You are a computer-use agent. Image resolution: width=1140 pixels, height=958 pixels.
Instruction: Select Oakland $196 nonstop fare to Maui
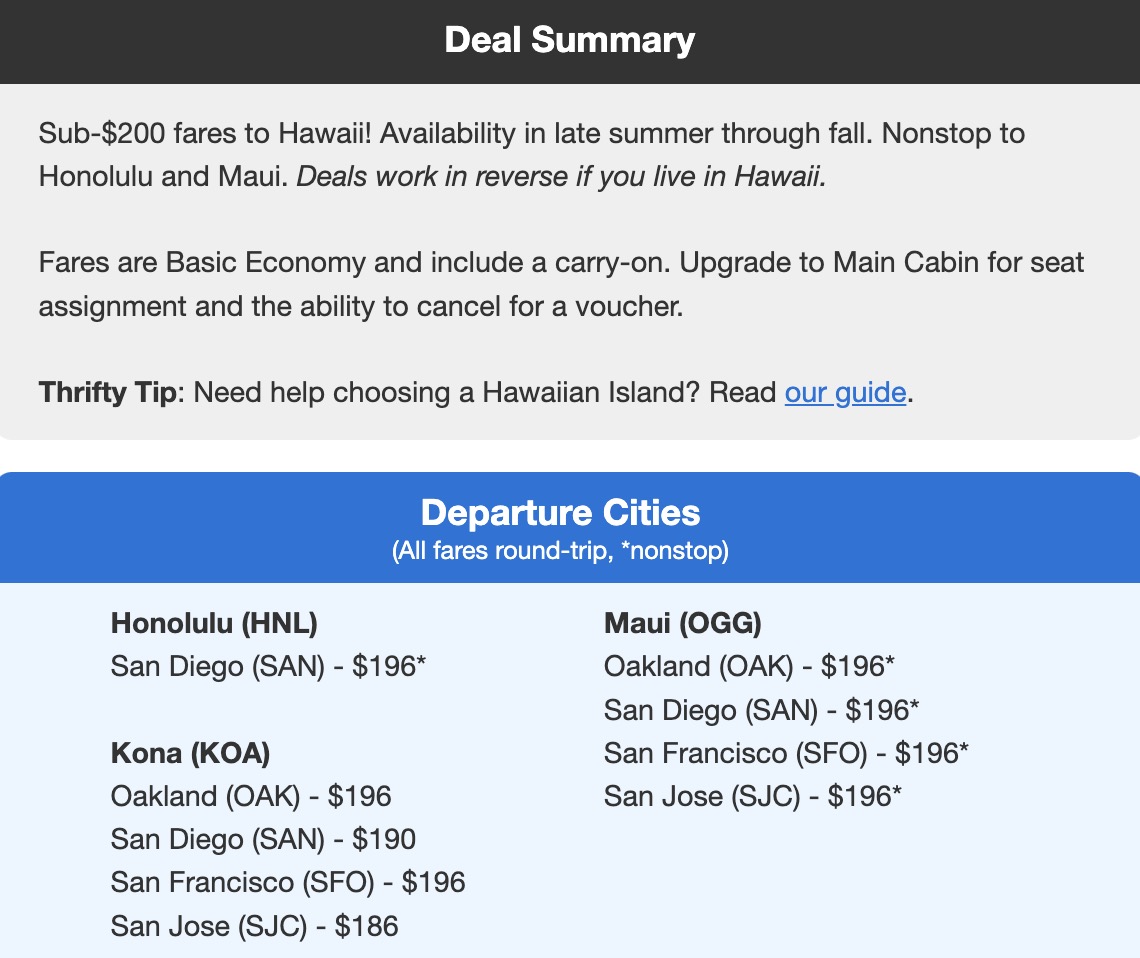click(749, 667)
